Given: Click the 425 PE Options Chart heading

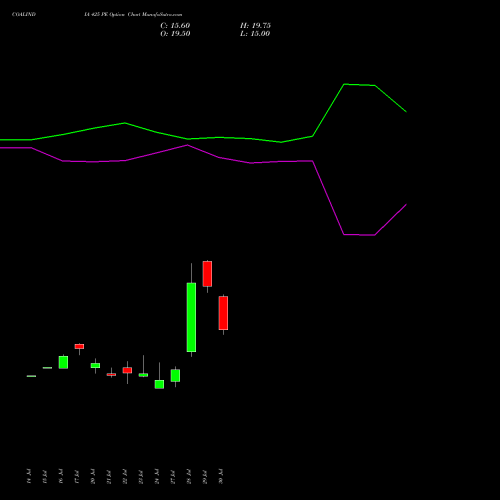Looking at the screenshot, I should (133, 14).
